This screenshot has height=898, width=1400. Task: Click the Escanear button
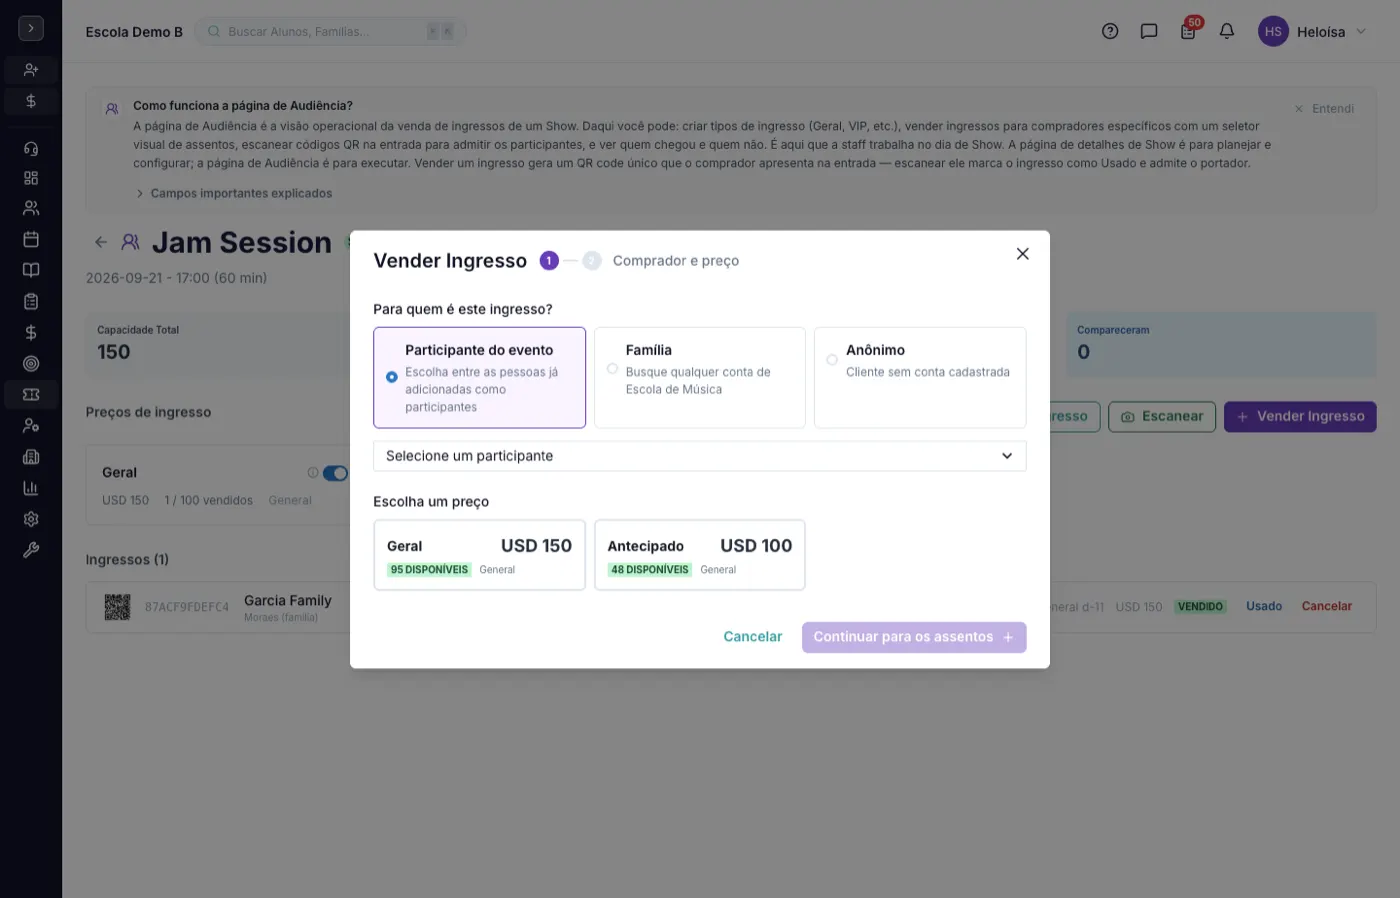pos(1162,417)
